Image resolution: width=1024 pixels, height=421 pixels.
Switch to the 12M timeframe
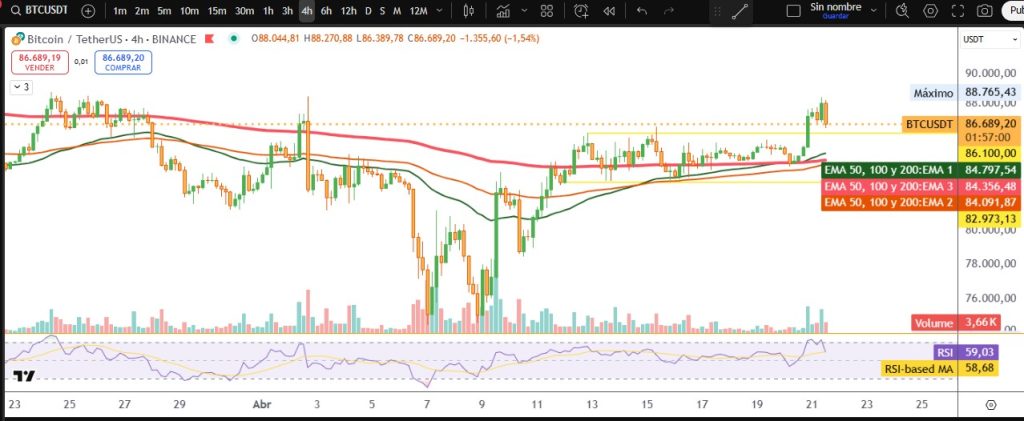point(419,11)
